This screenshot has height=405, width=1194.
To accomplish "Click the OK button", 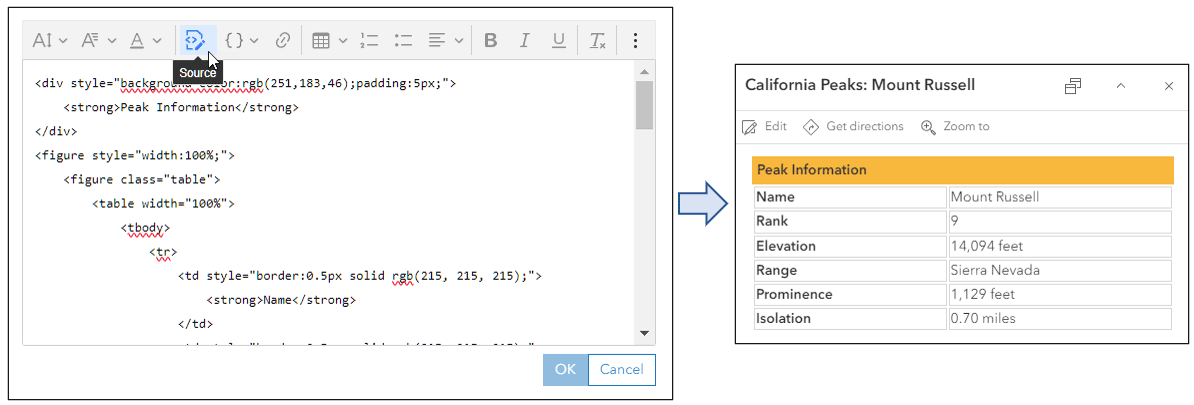I will tap(565, 370).
